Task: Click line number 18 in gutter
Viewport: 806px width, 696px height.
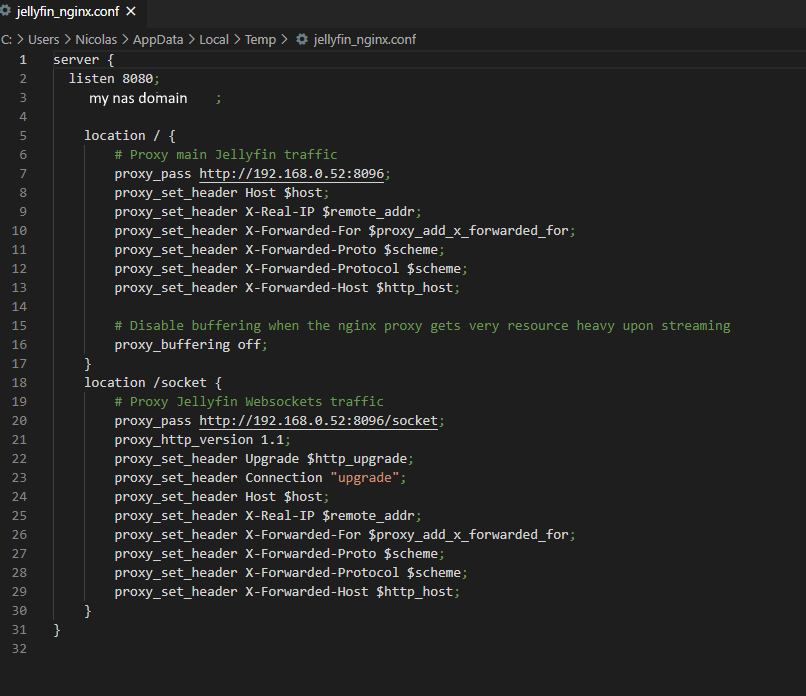Action: point(19,382)
